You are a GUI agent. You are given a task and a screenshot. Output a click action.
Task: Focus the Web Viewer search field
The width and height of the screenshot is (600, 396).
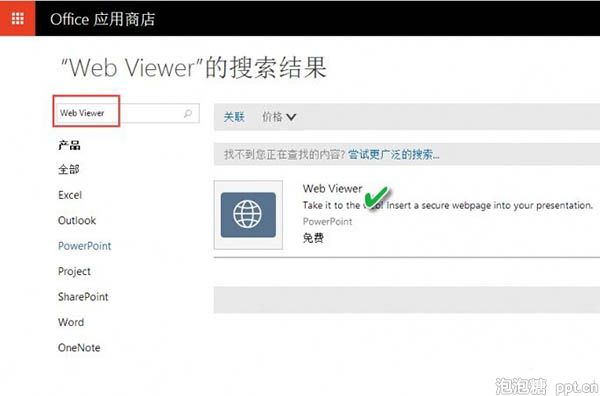click(128, 113)
